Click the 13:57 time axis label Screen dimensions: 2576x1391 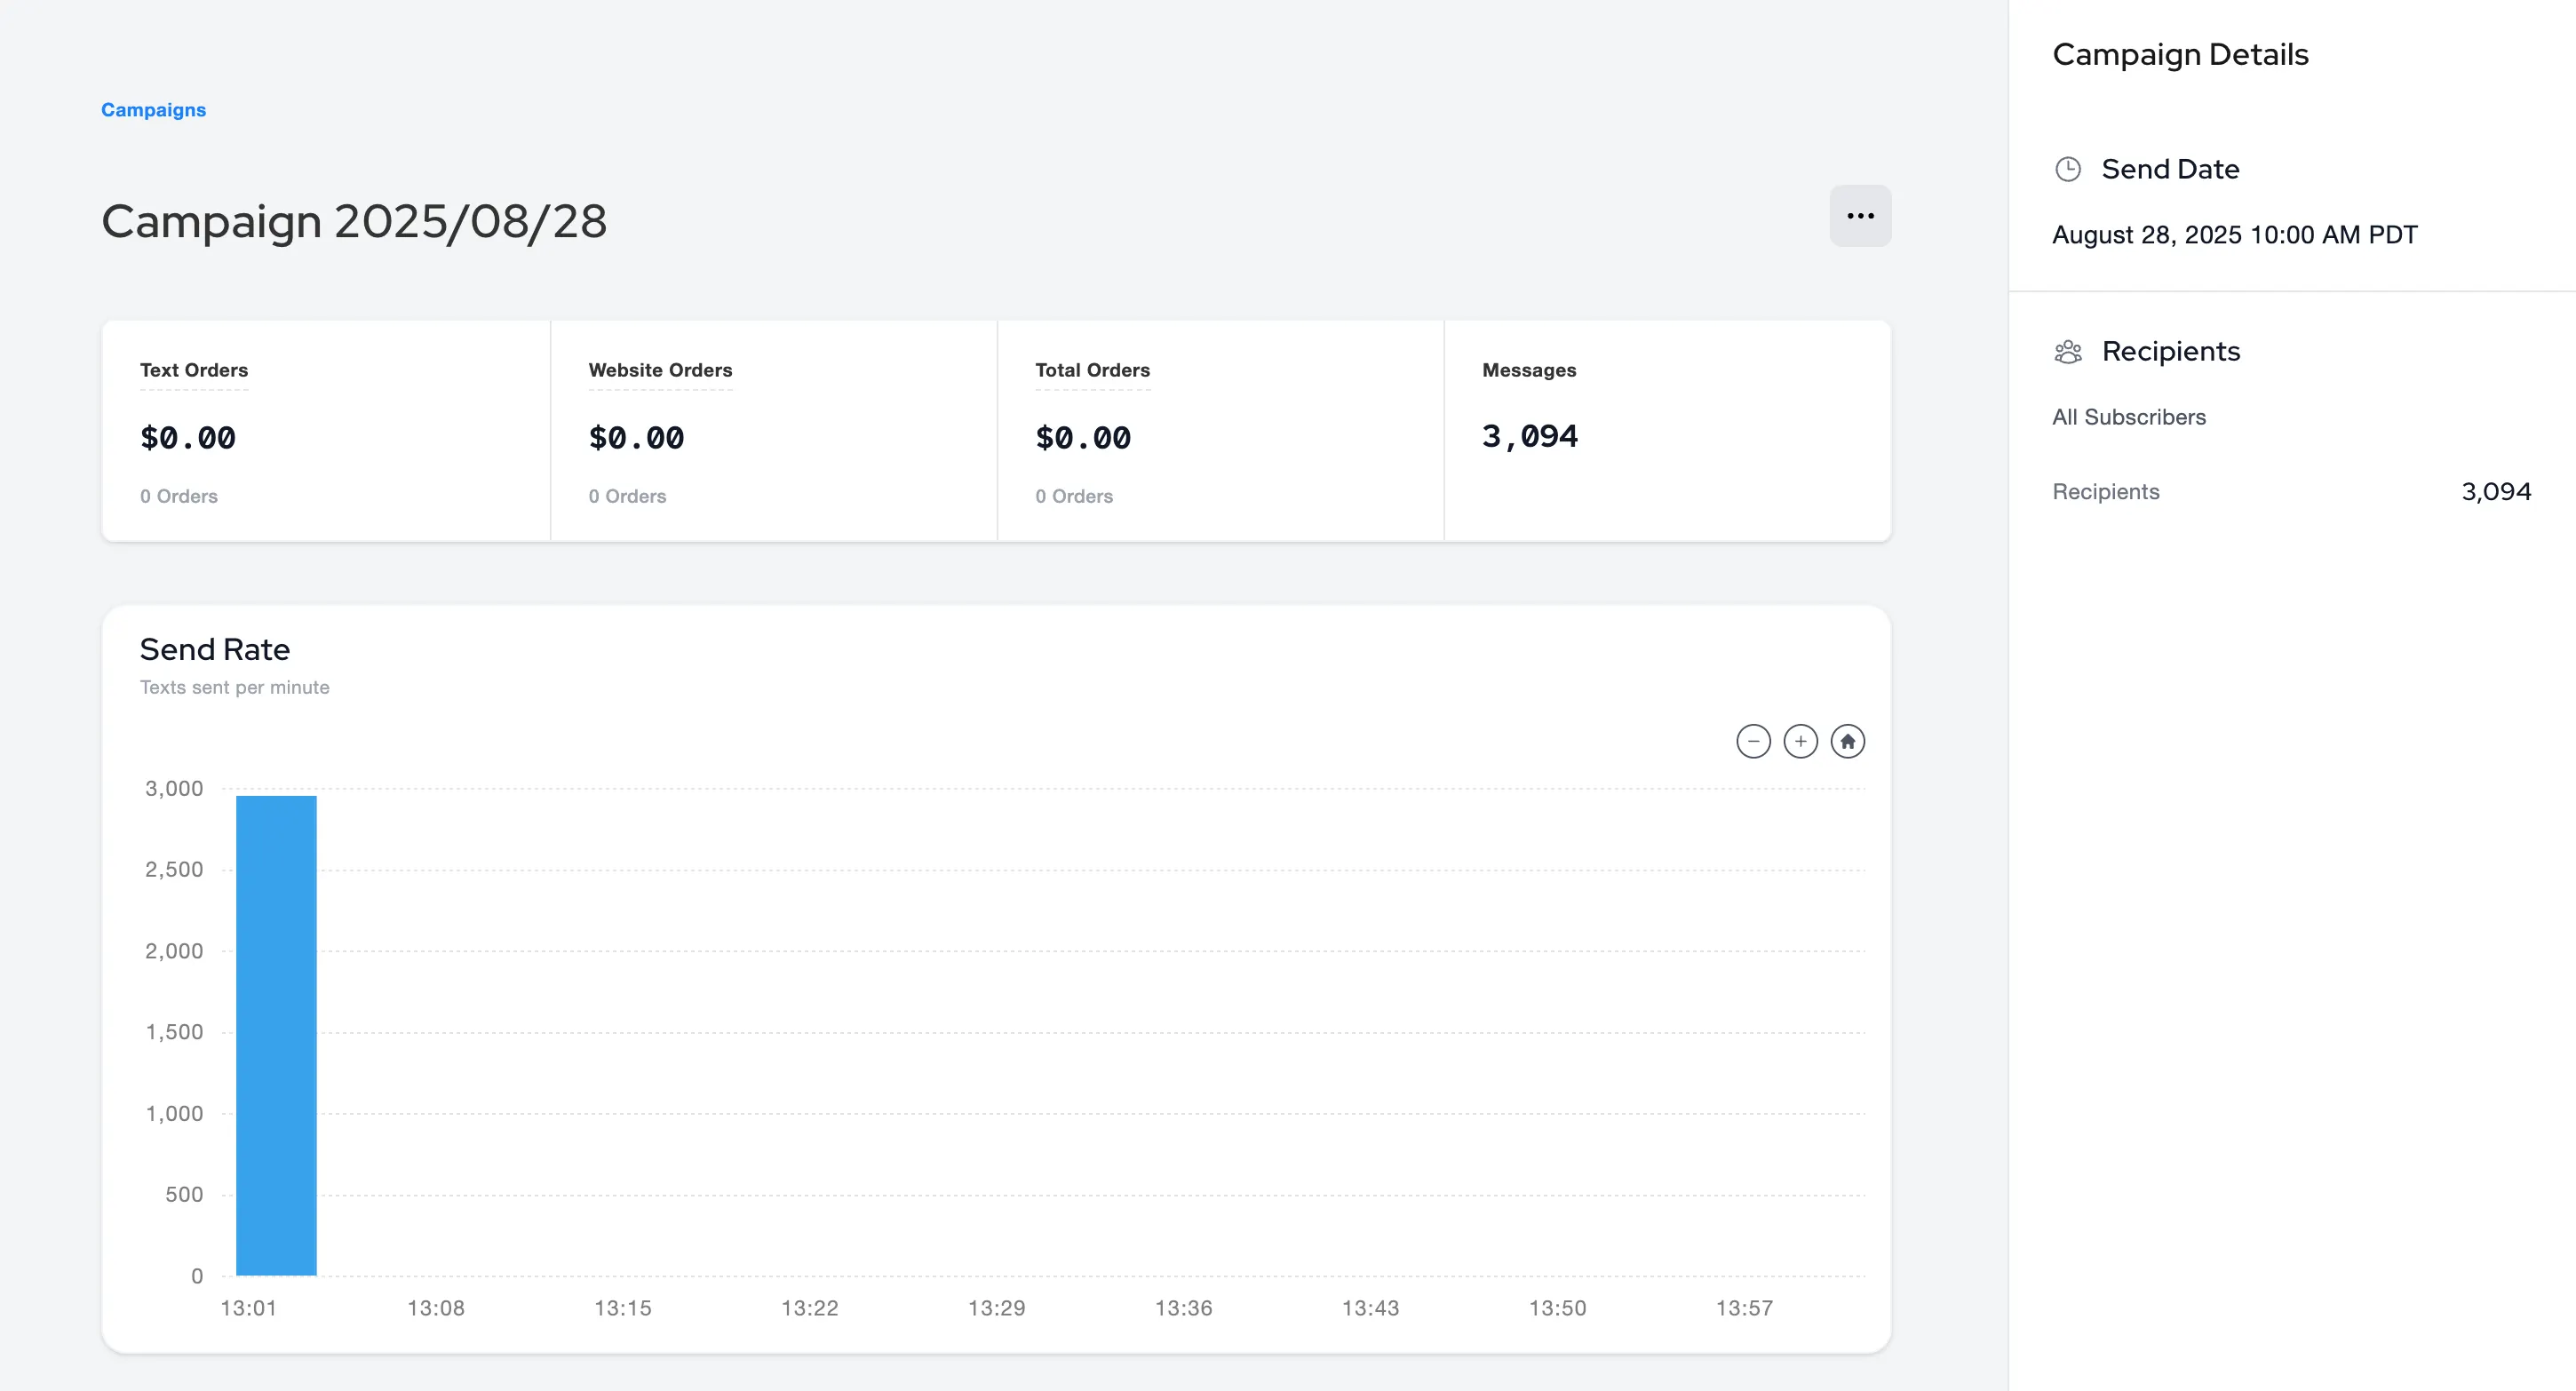coord(1744,1308)
